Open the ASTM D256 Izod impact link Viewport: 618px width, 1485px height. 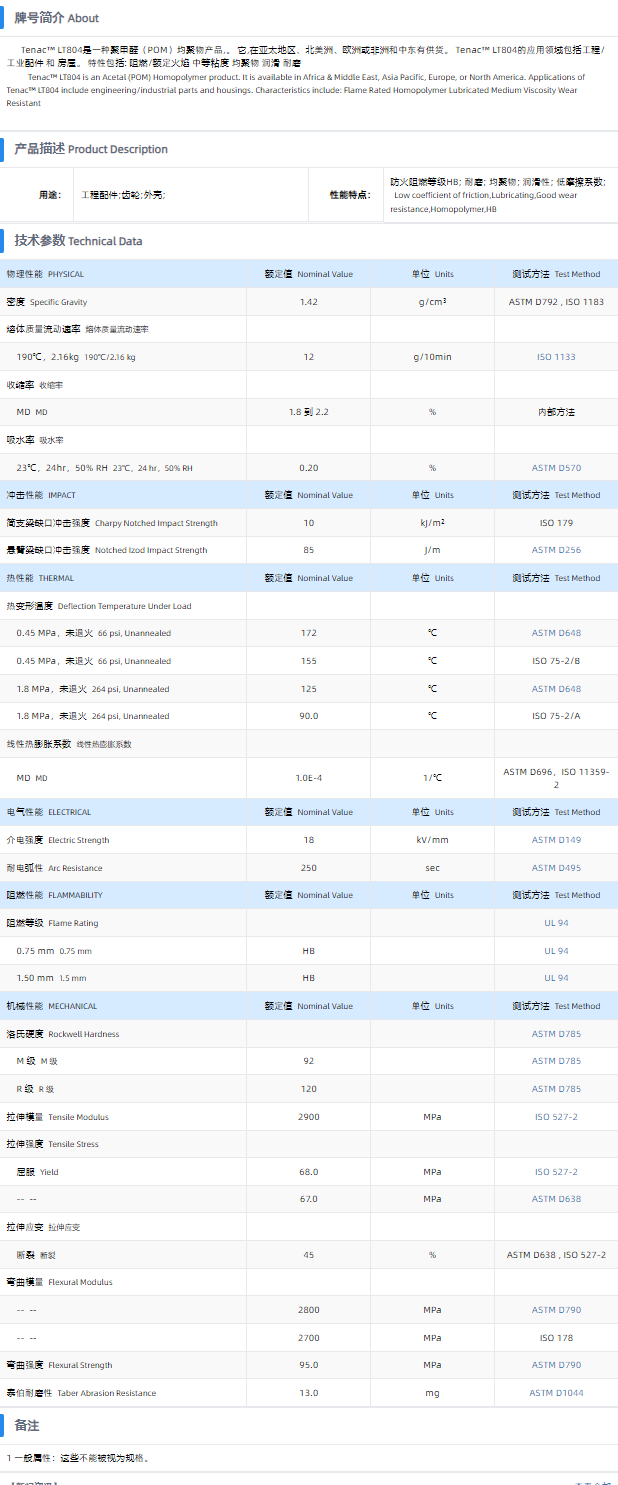click(556, 550)
